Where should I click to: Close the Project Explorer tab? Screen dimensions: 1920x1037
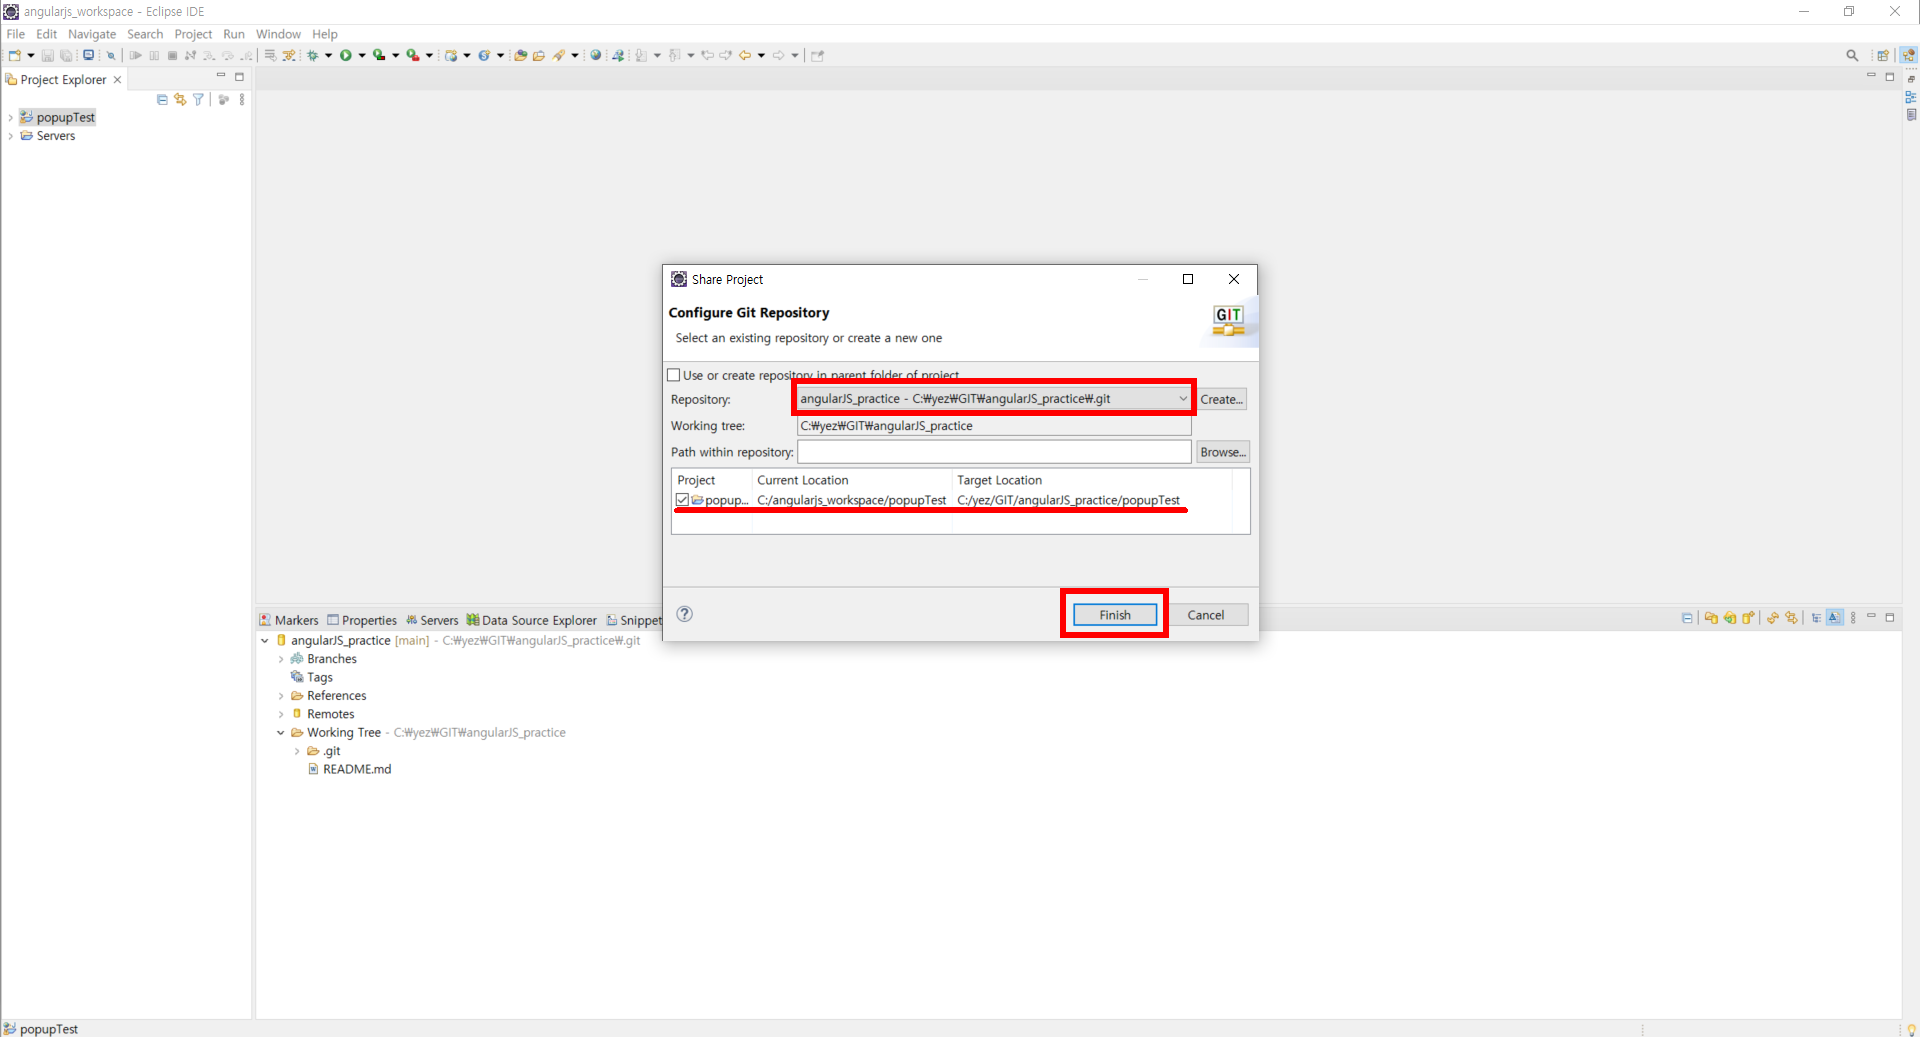click(x=117, y=80)
